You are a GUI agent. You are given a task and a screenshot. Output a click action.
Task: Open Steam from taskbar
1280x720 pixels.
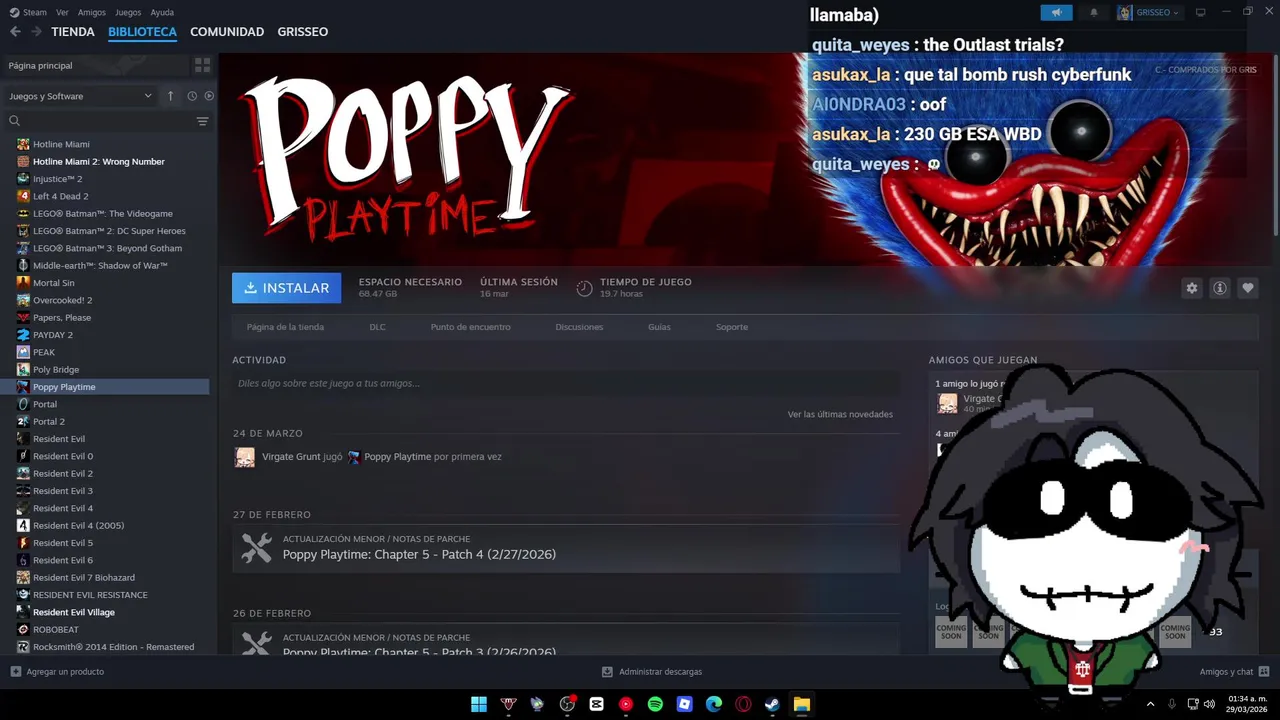[x=772, y=704]
